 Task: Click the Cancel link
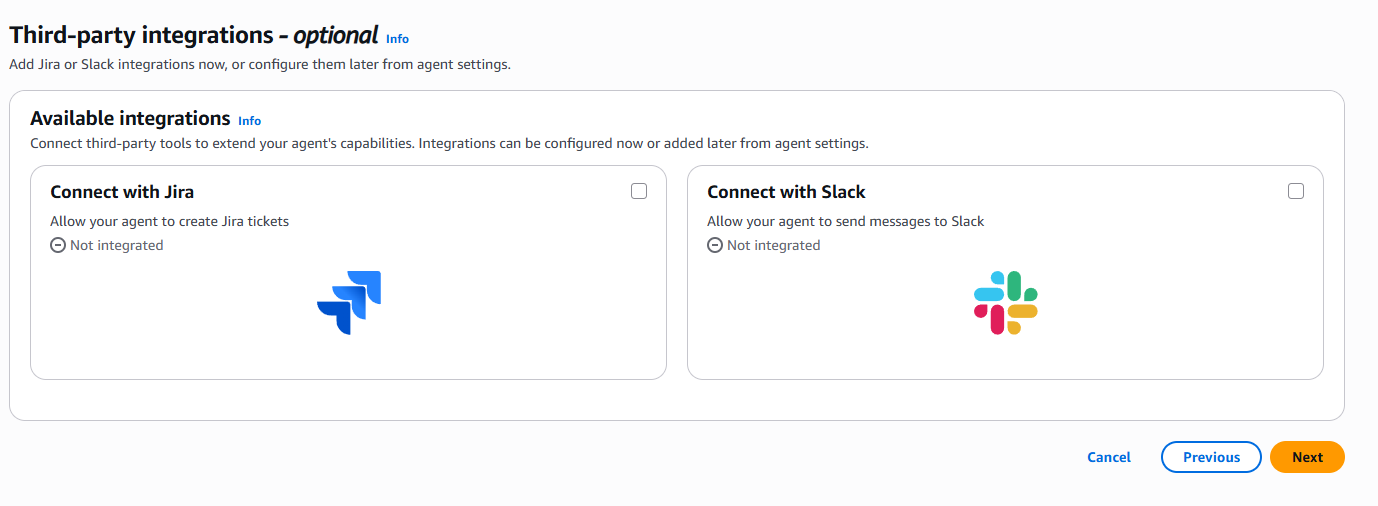coord(1109,457)
